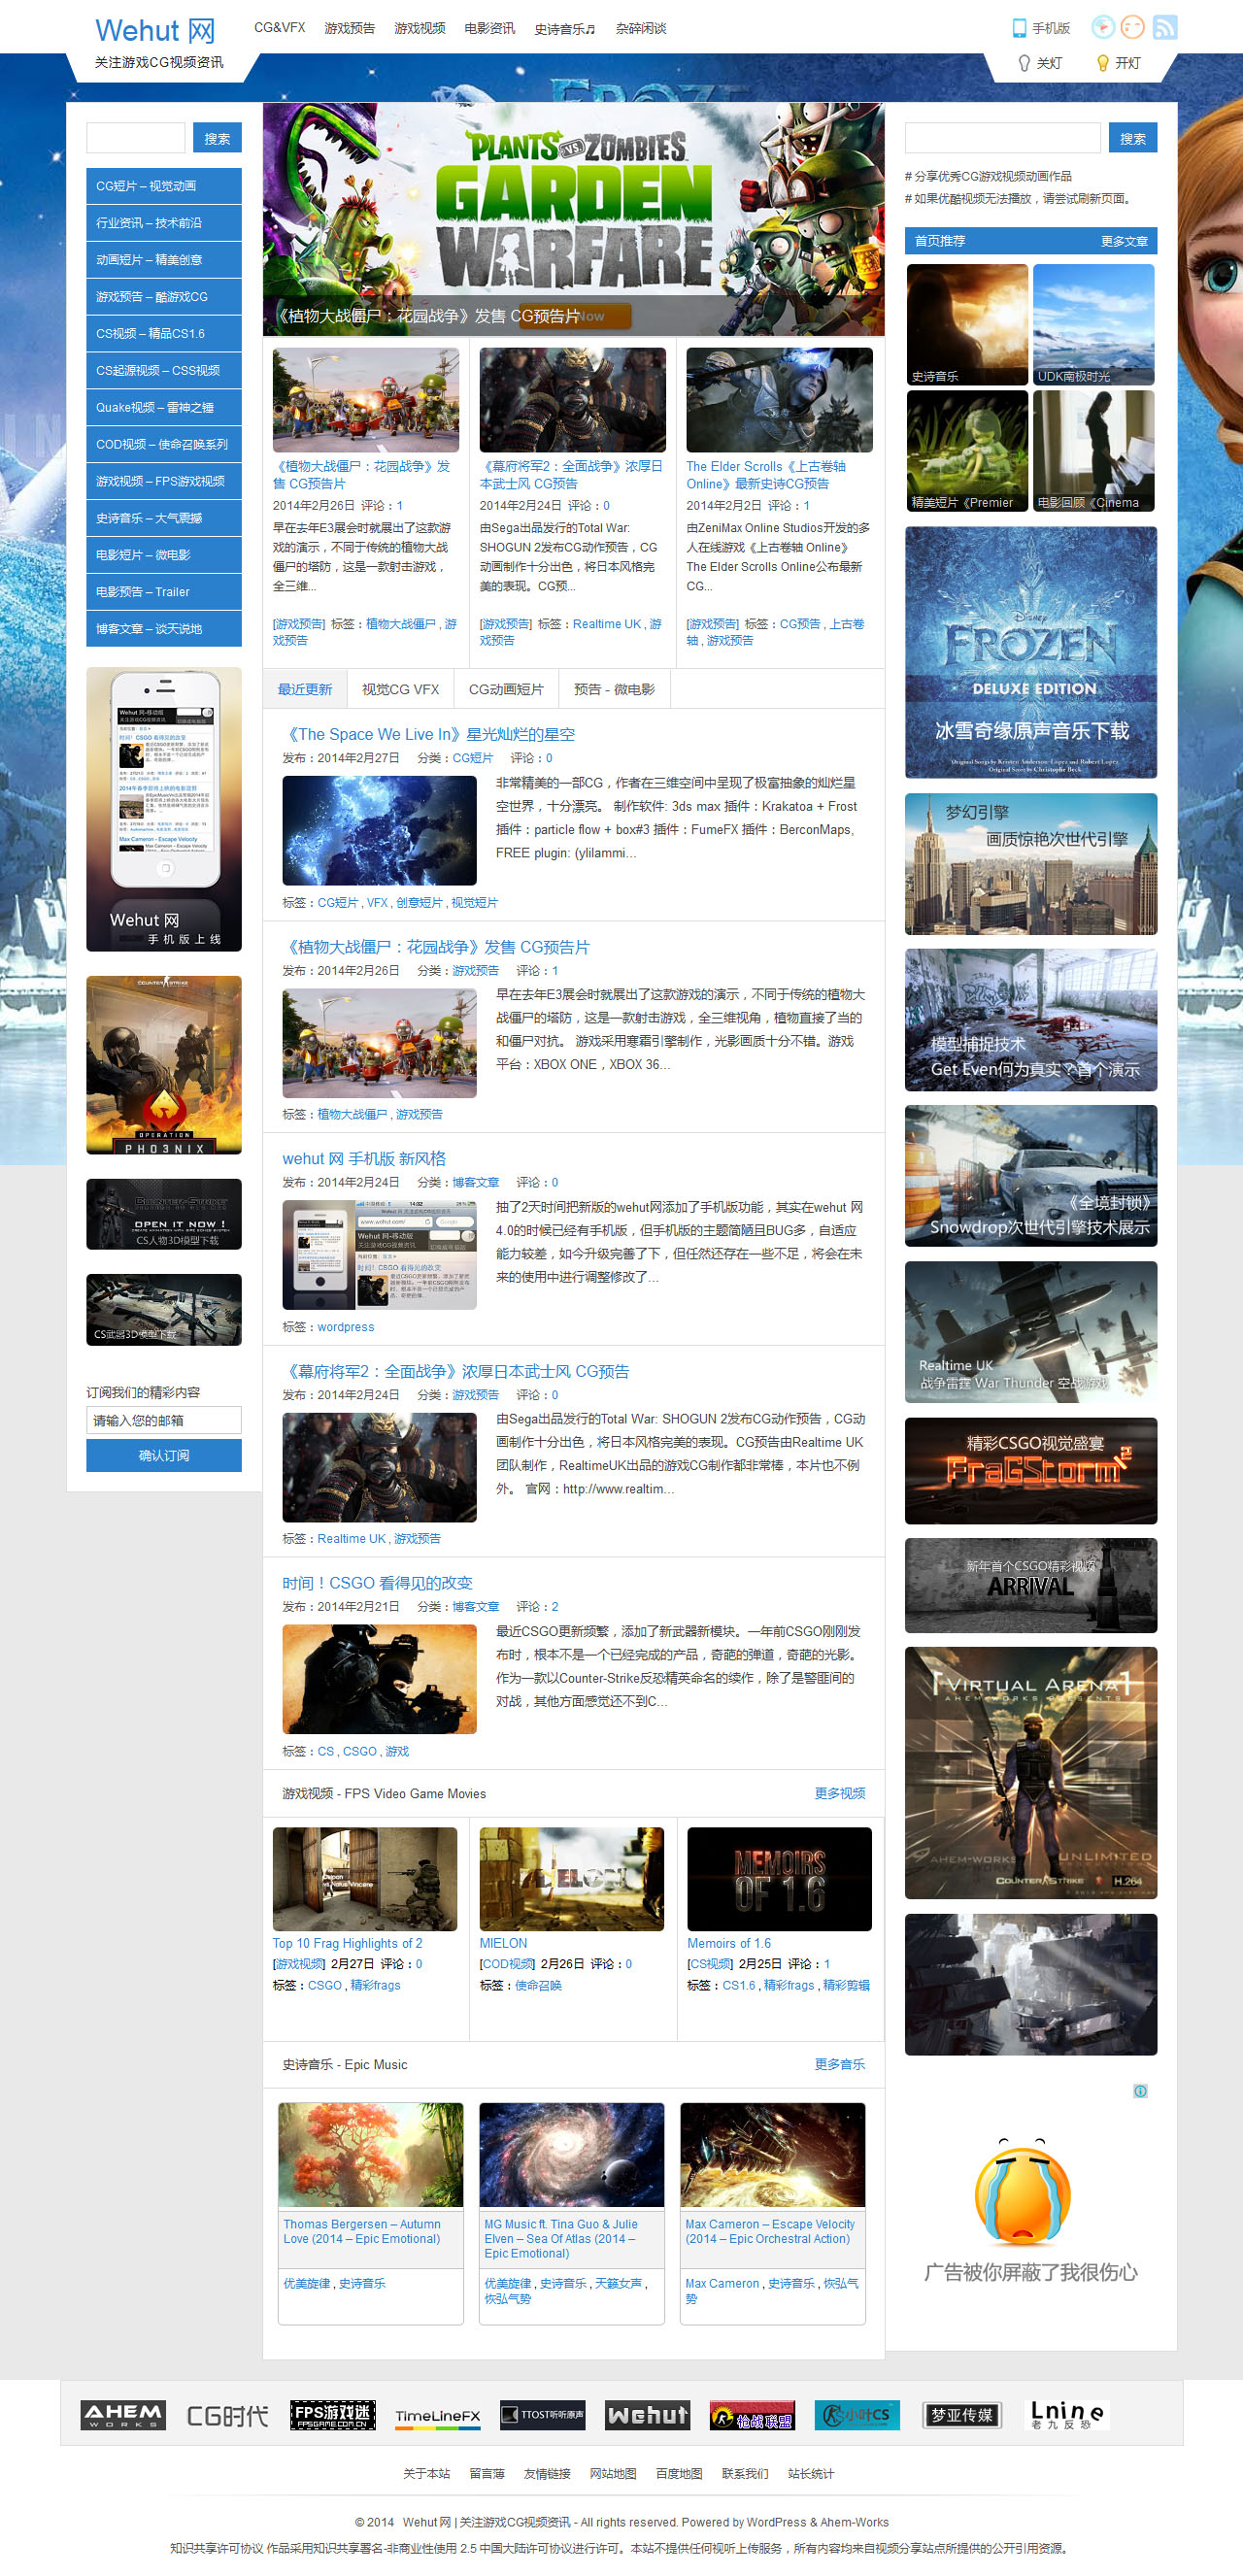Open the 行业资讯 – 技术前沿 category
The height and width of the screenshot is (2576, 1243).
(x=164, y=223)
